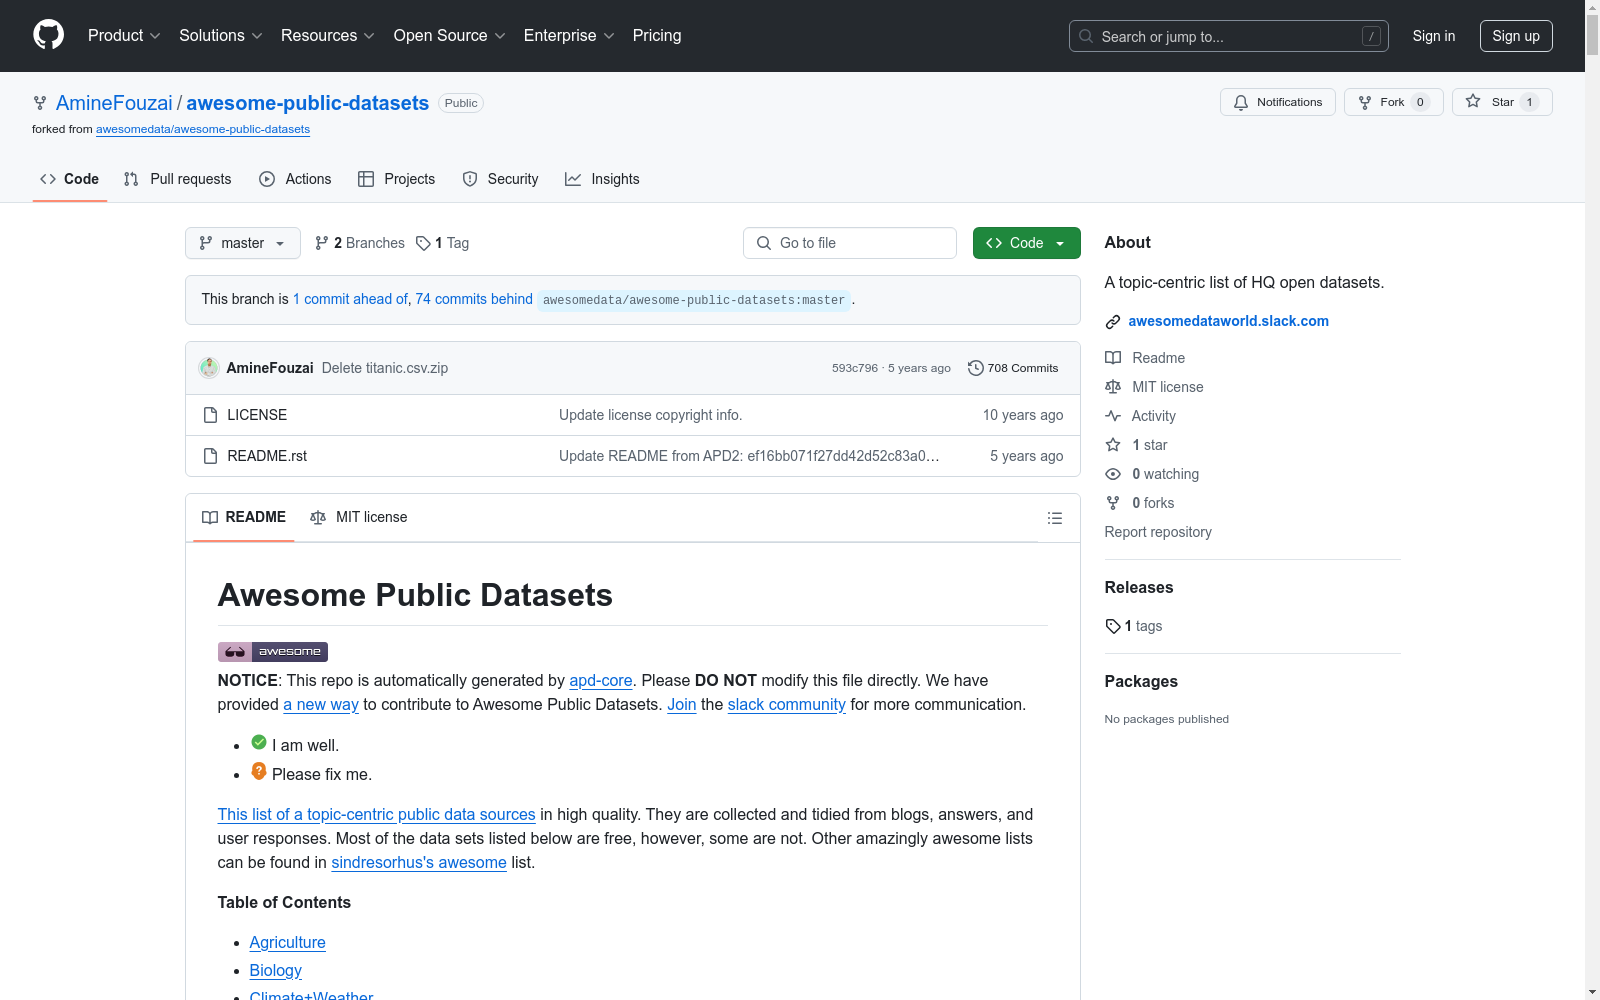Open the Actions tab
The image size is (1600, 1000).
pos(295,179)
